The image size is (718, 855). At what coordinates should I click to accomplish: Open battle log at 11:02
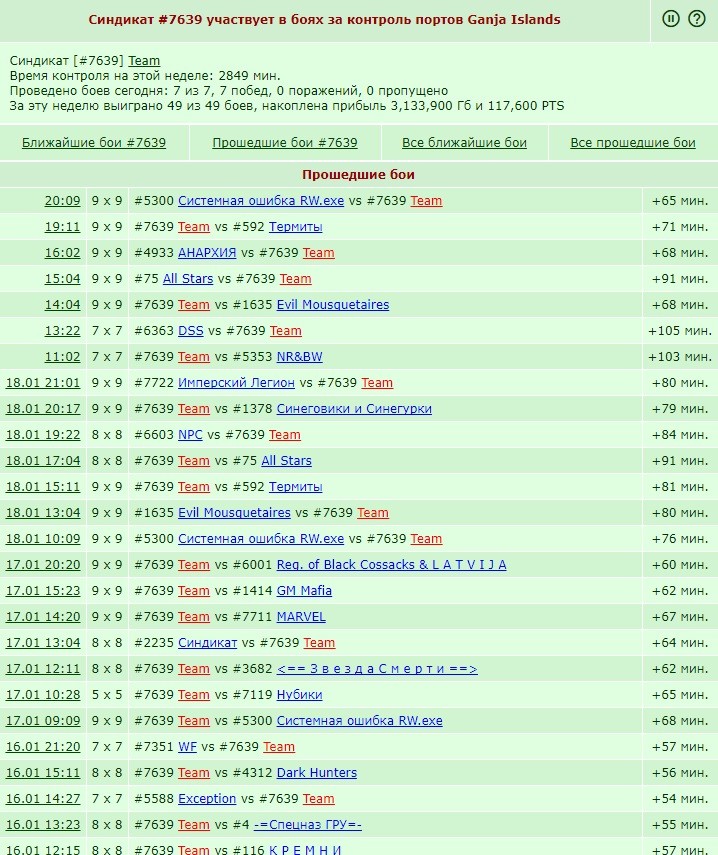coord(62,357)
